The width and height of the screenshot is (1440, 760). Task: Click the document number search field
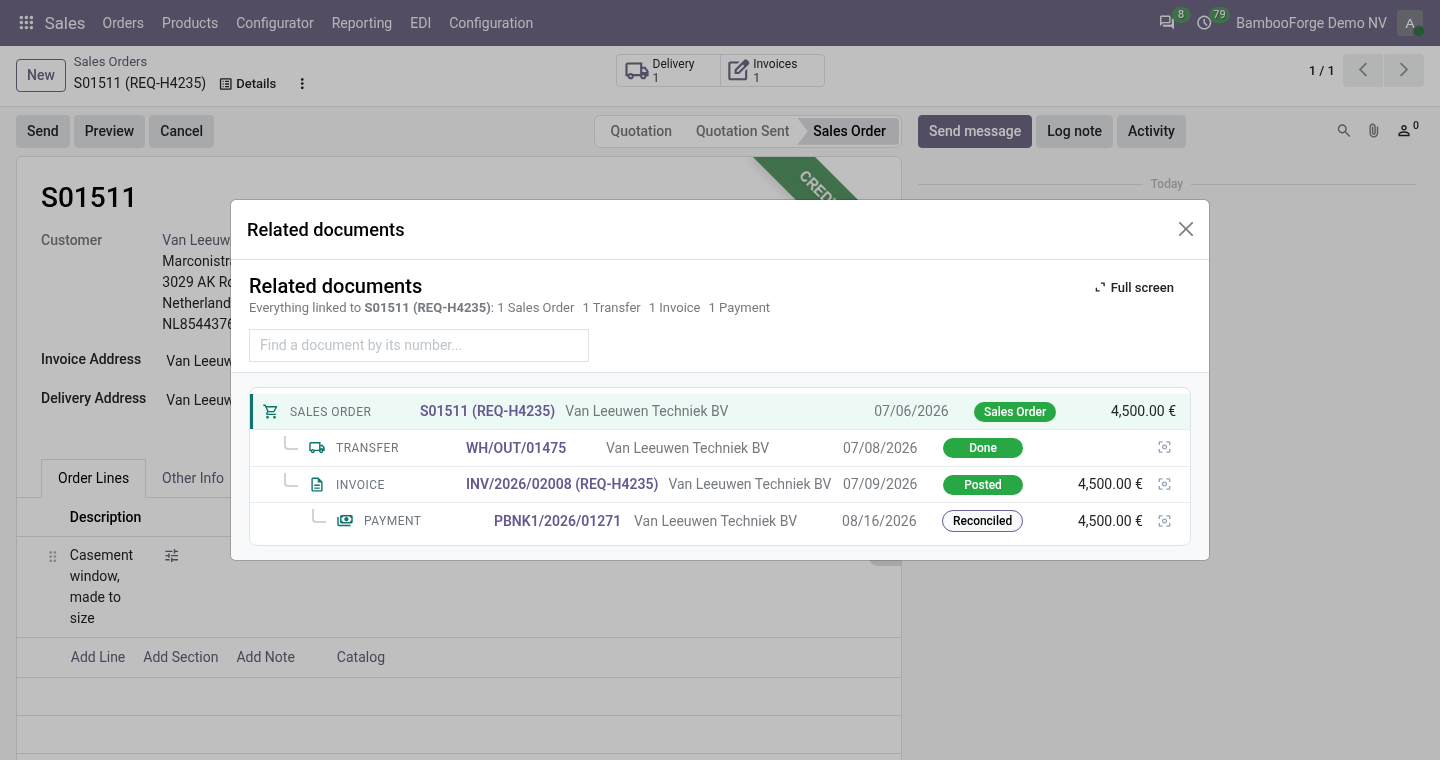419,345
